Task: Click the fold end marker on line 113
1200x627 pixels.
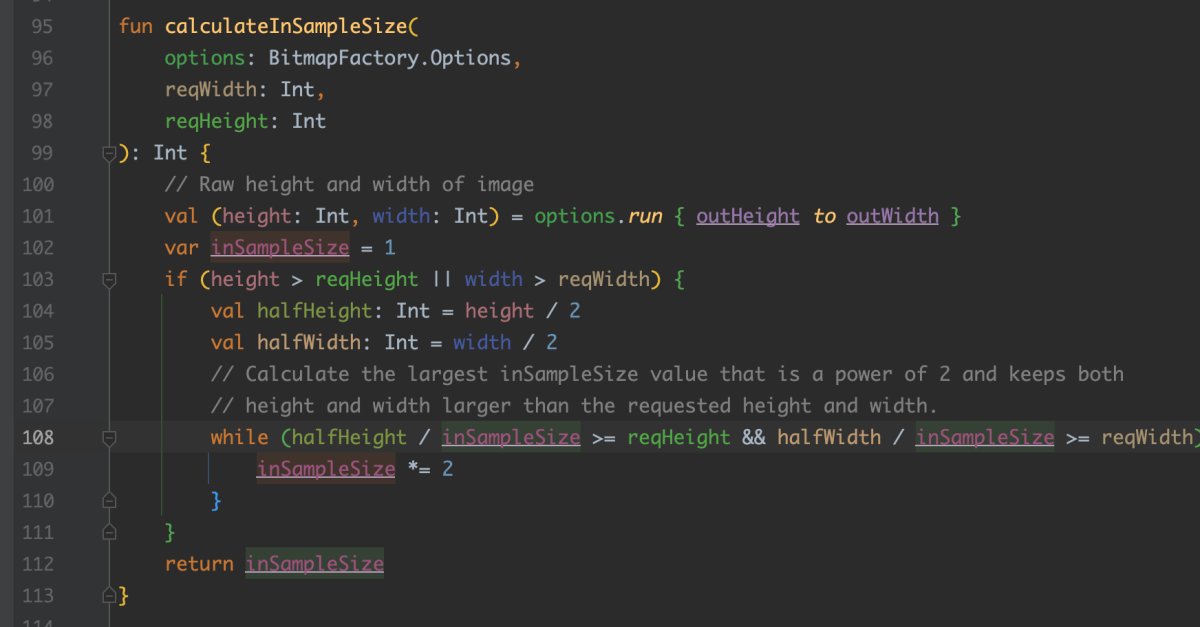Action: click(109, 596)
